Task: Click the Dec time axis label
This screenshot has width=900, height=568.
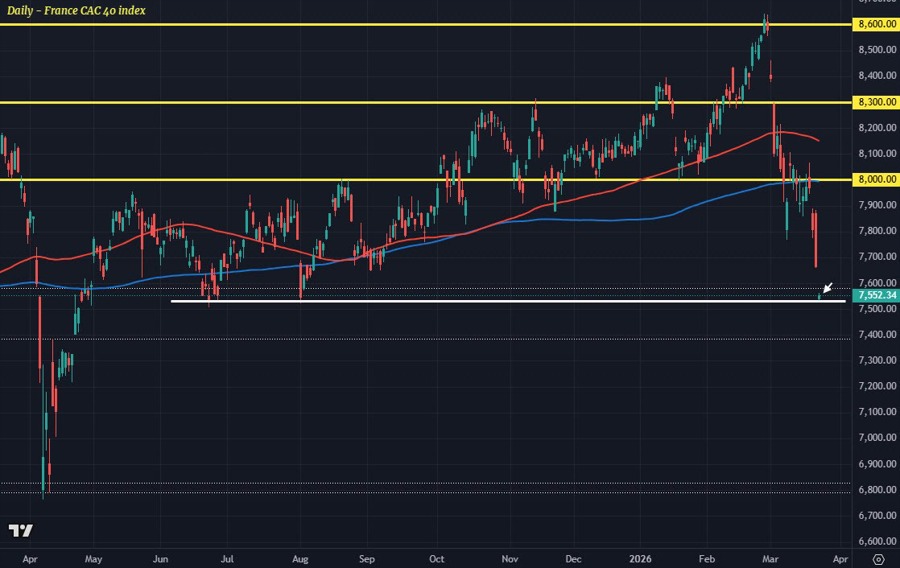Action: click(573, 559)
